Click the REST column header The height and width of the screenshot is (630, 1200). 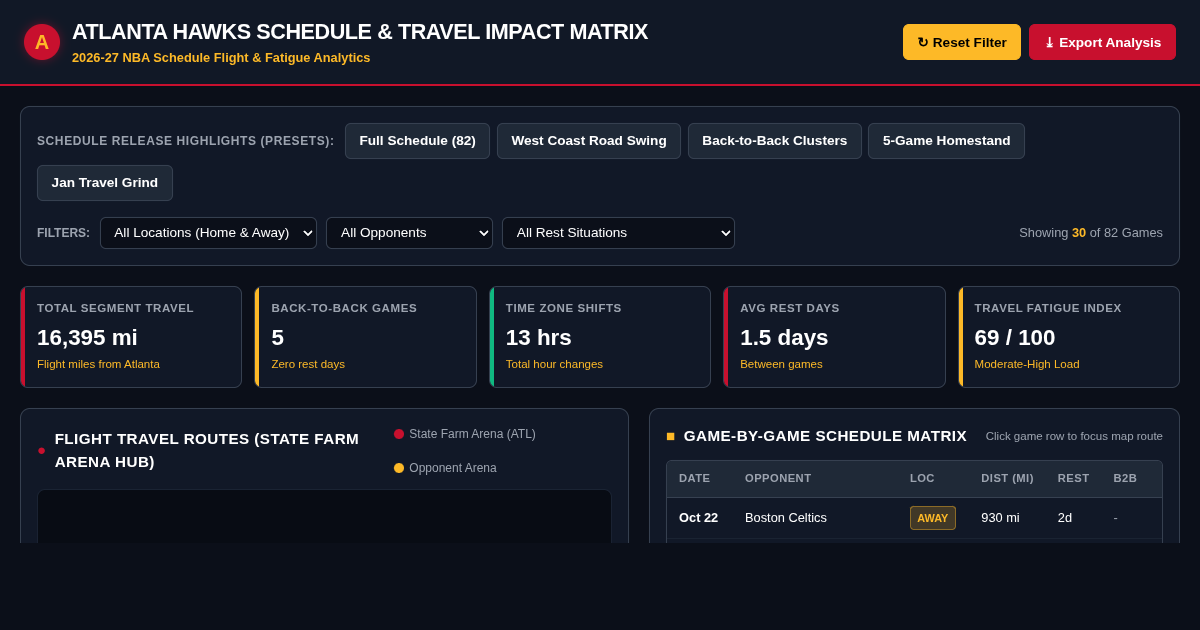pos(1074,478)
